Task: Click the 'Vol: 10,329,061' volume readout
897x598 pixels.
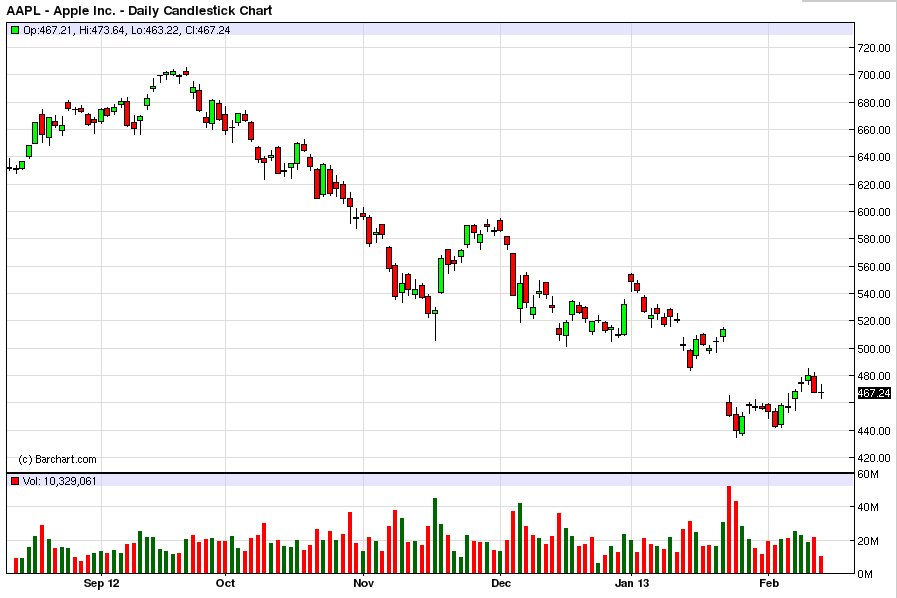Action: (x=59, y=481)
